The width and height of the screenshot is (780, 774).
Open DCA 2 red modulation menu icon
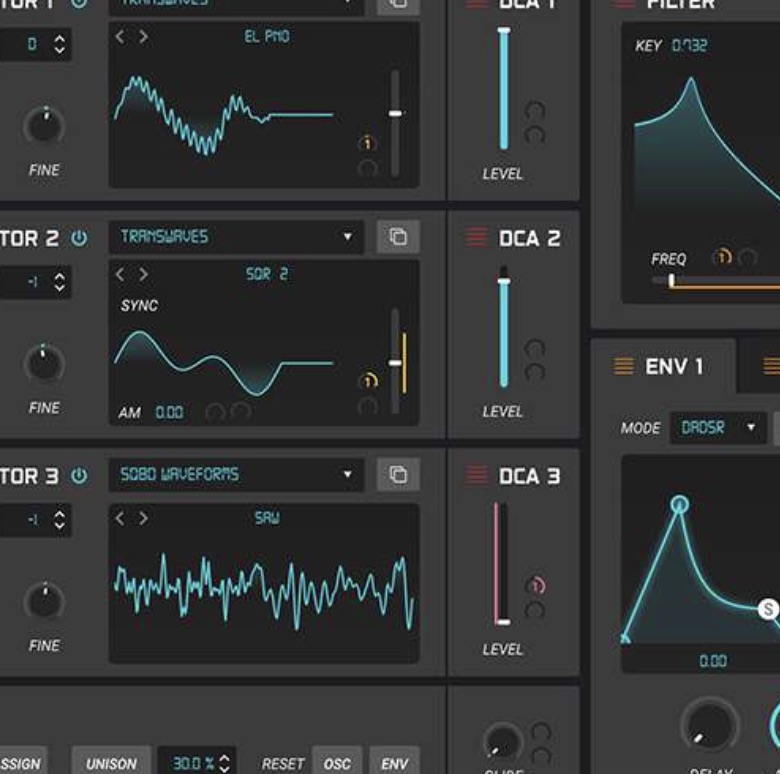[476, 237]
